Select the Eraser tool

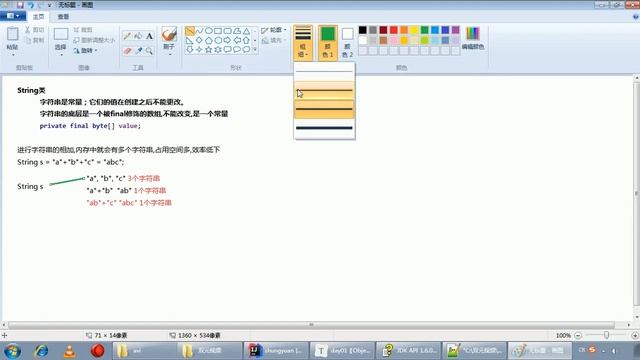coord(127,51)
